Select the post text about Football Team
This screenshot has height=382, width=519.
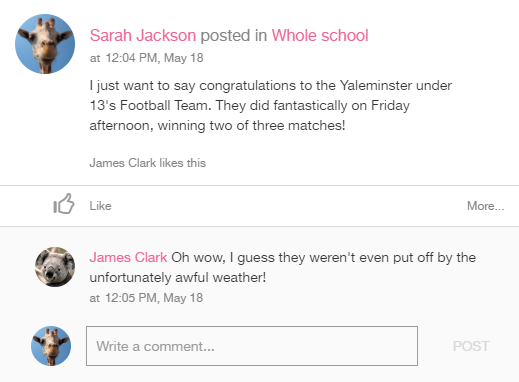(271, 105)
